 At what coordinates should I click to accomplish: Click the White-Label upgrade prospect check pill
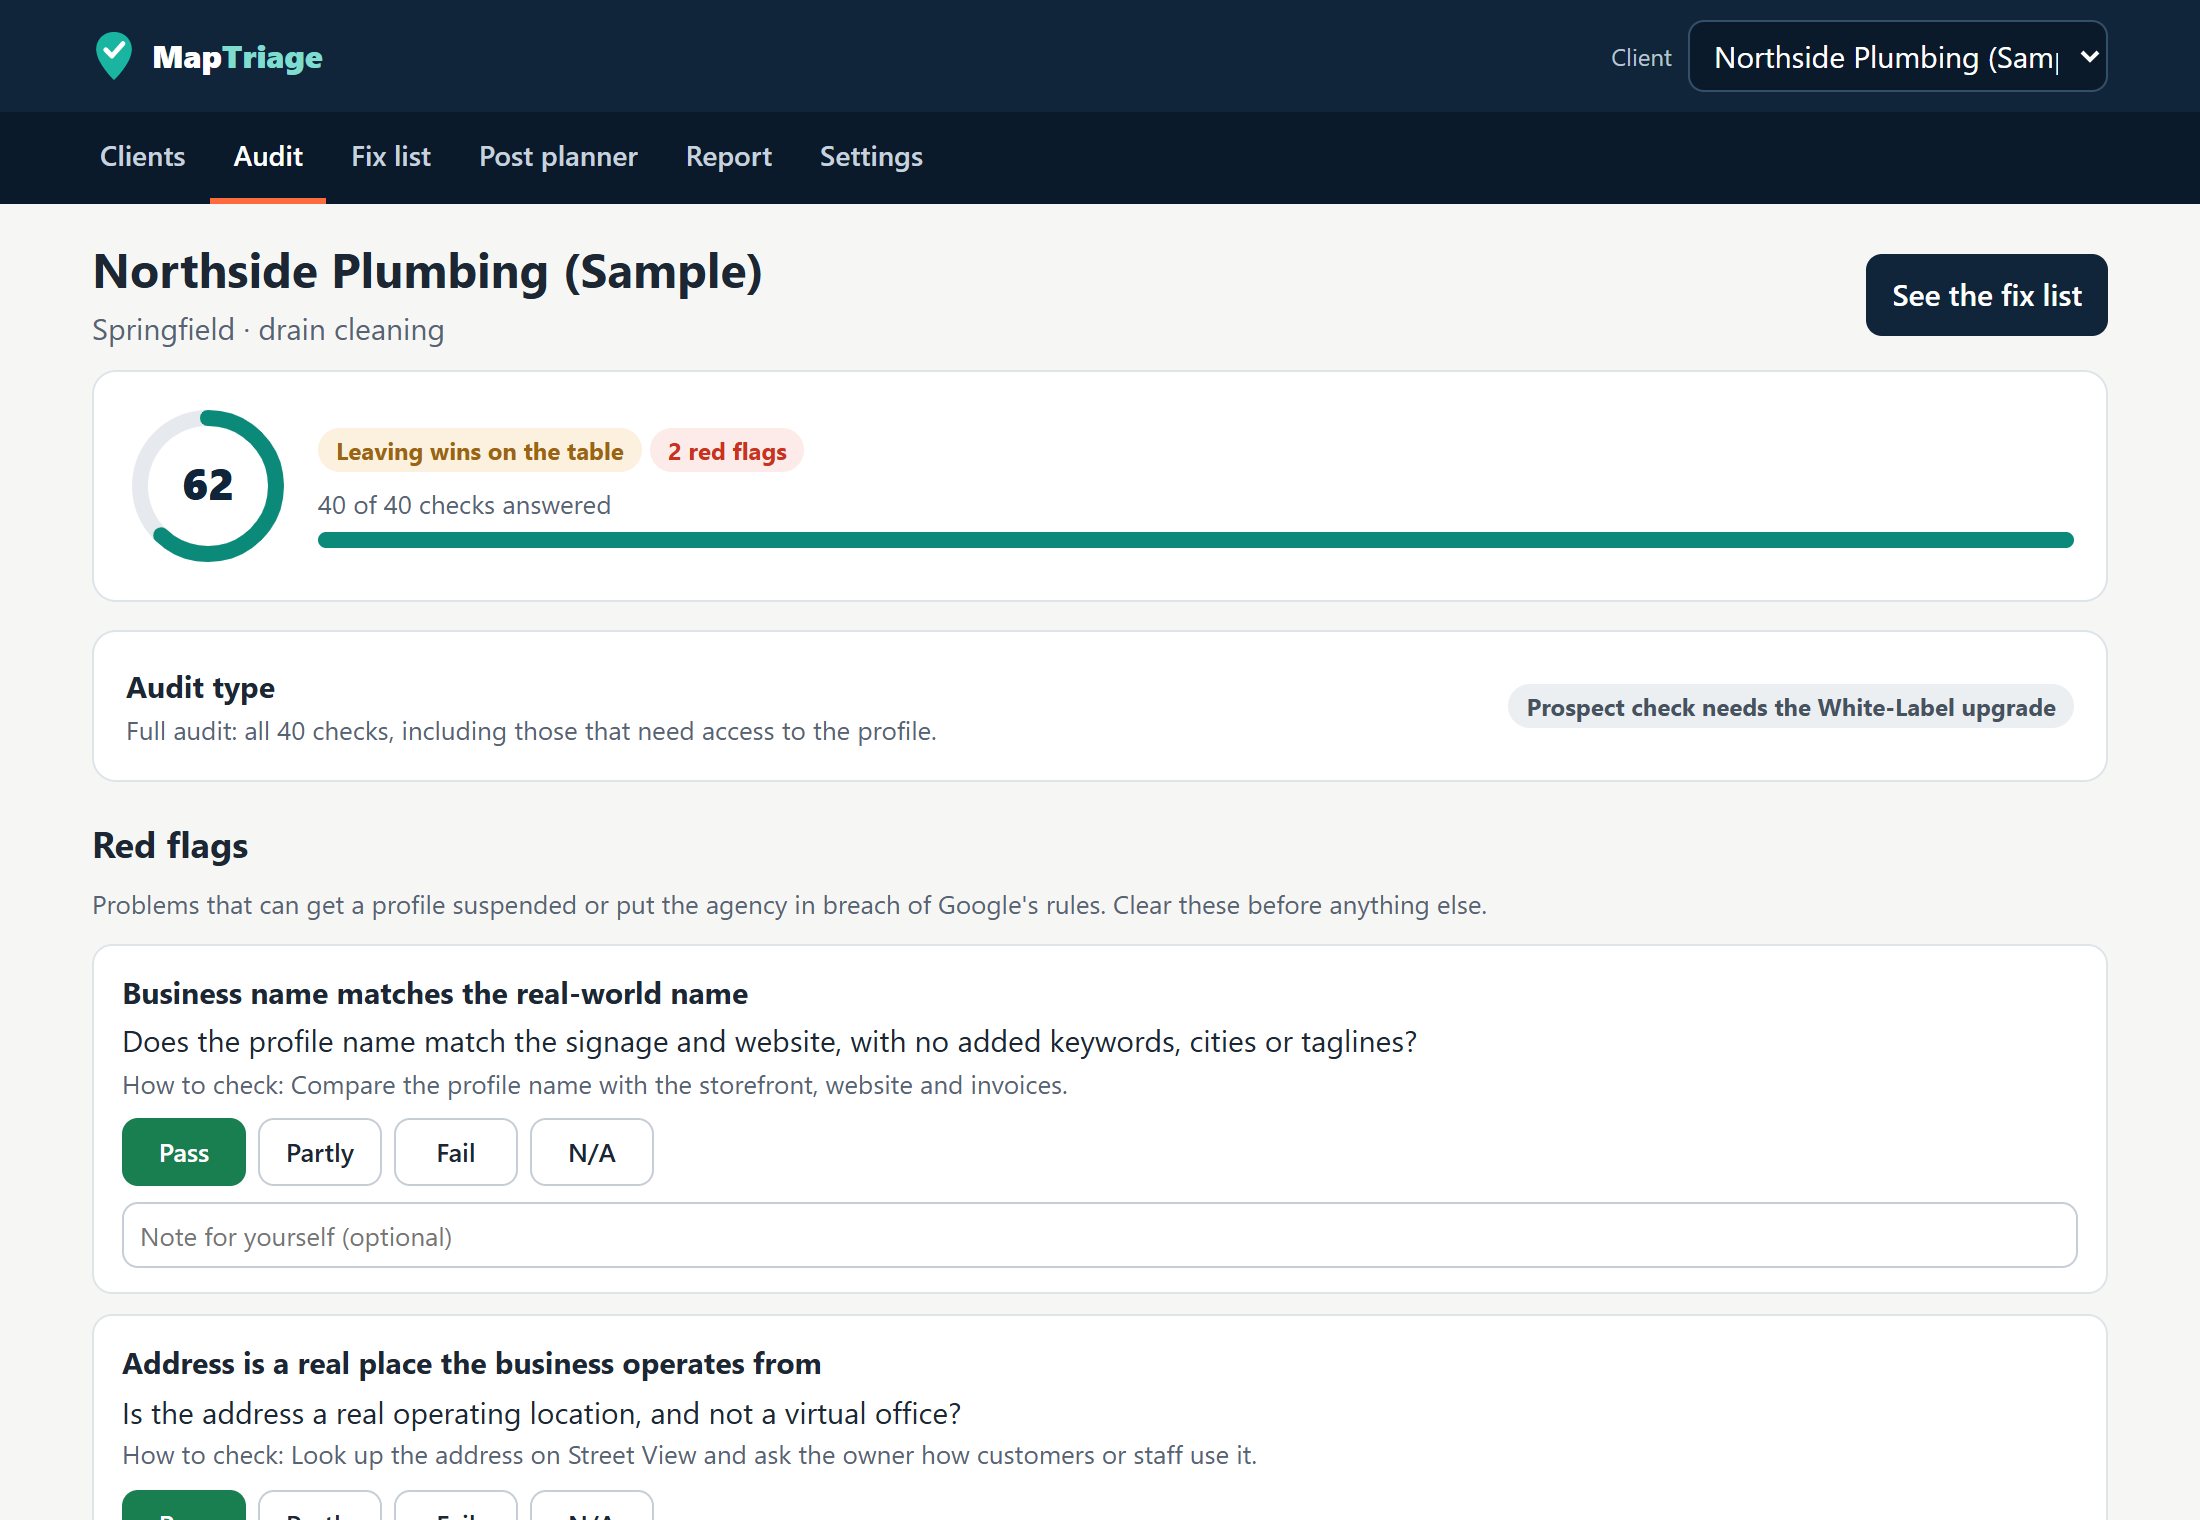pyautogui.click(x=1790, y=707)
